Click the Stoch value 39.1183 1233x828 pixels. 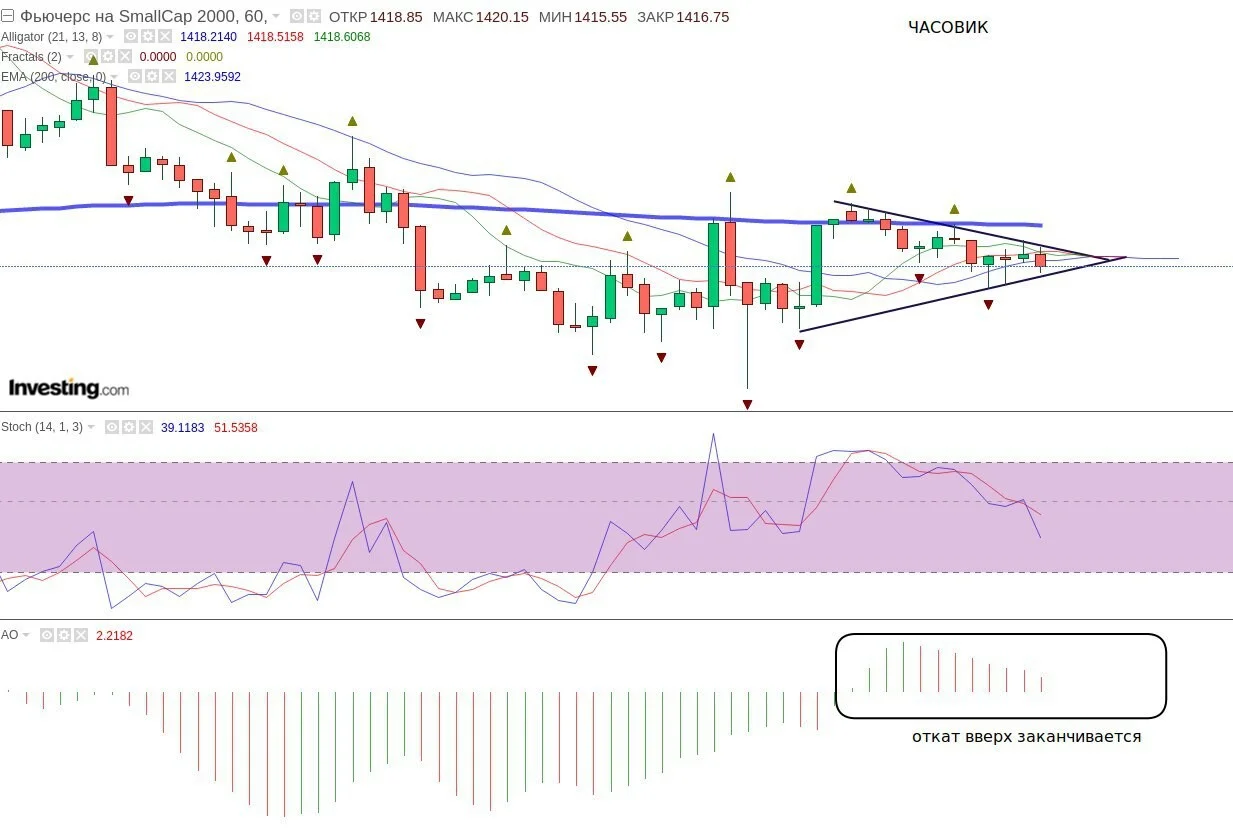pos(183,427)
